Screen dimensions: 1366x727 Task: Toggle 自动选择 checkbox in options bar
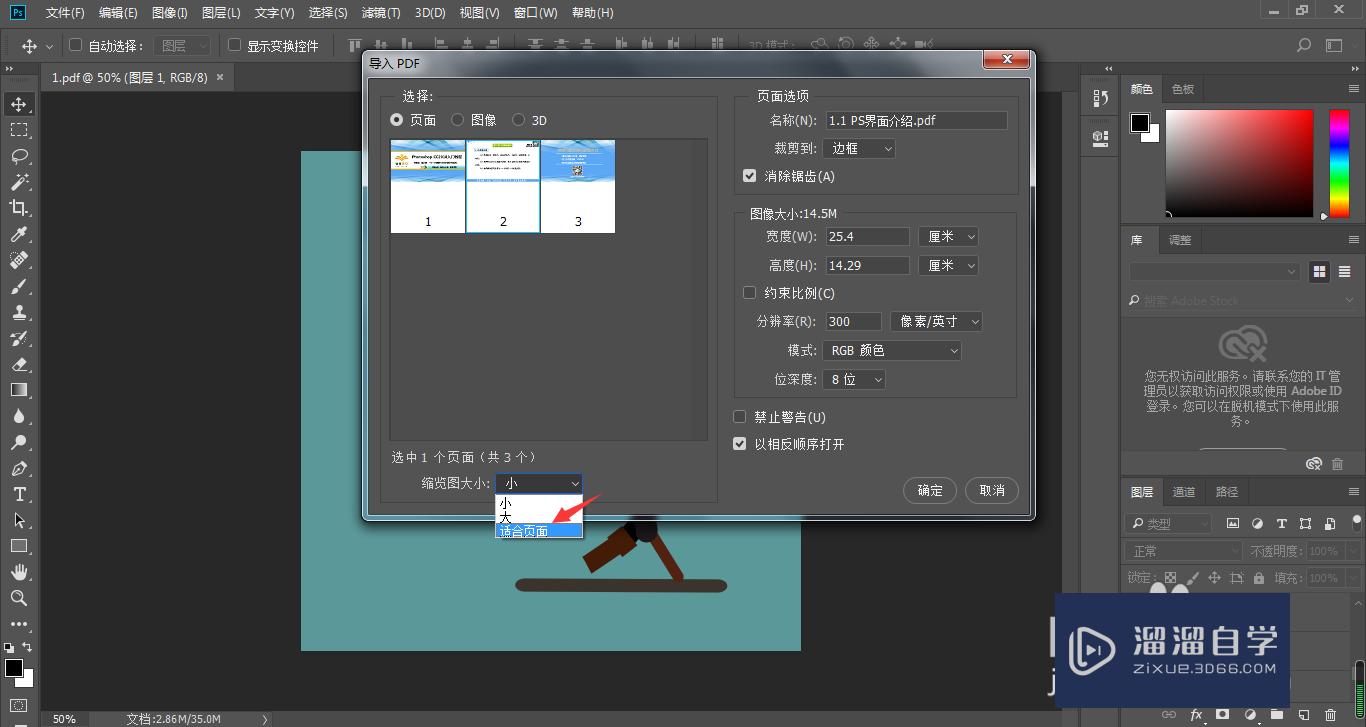click(x=75, y=45)
